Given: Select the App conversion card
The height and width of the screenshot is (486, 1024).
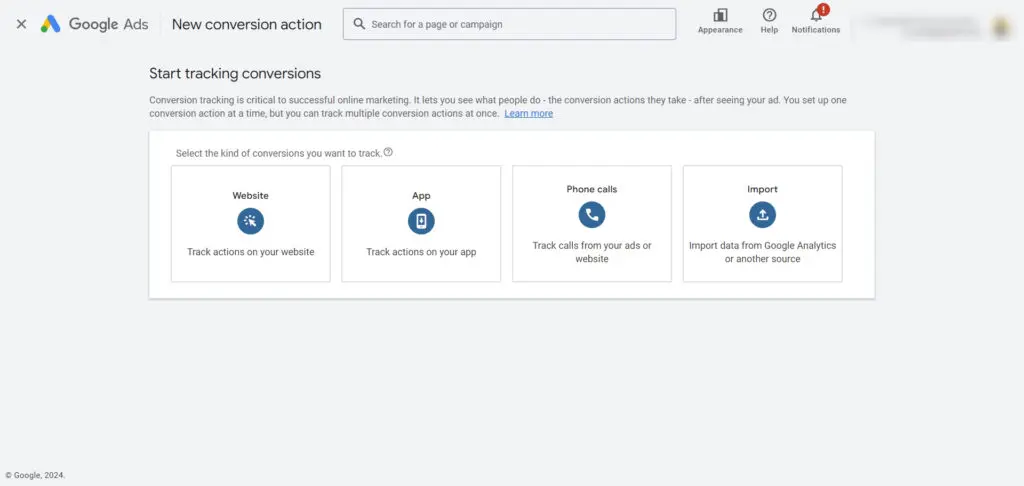Looking at the screenshot, I should pyautogui.click(x=421, y=223).
